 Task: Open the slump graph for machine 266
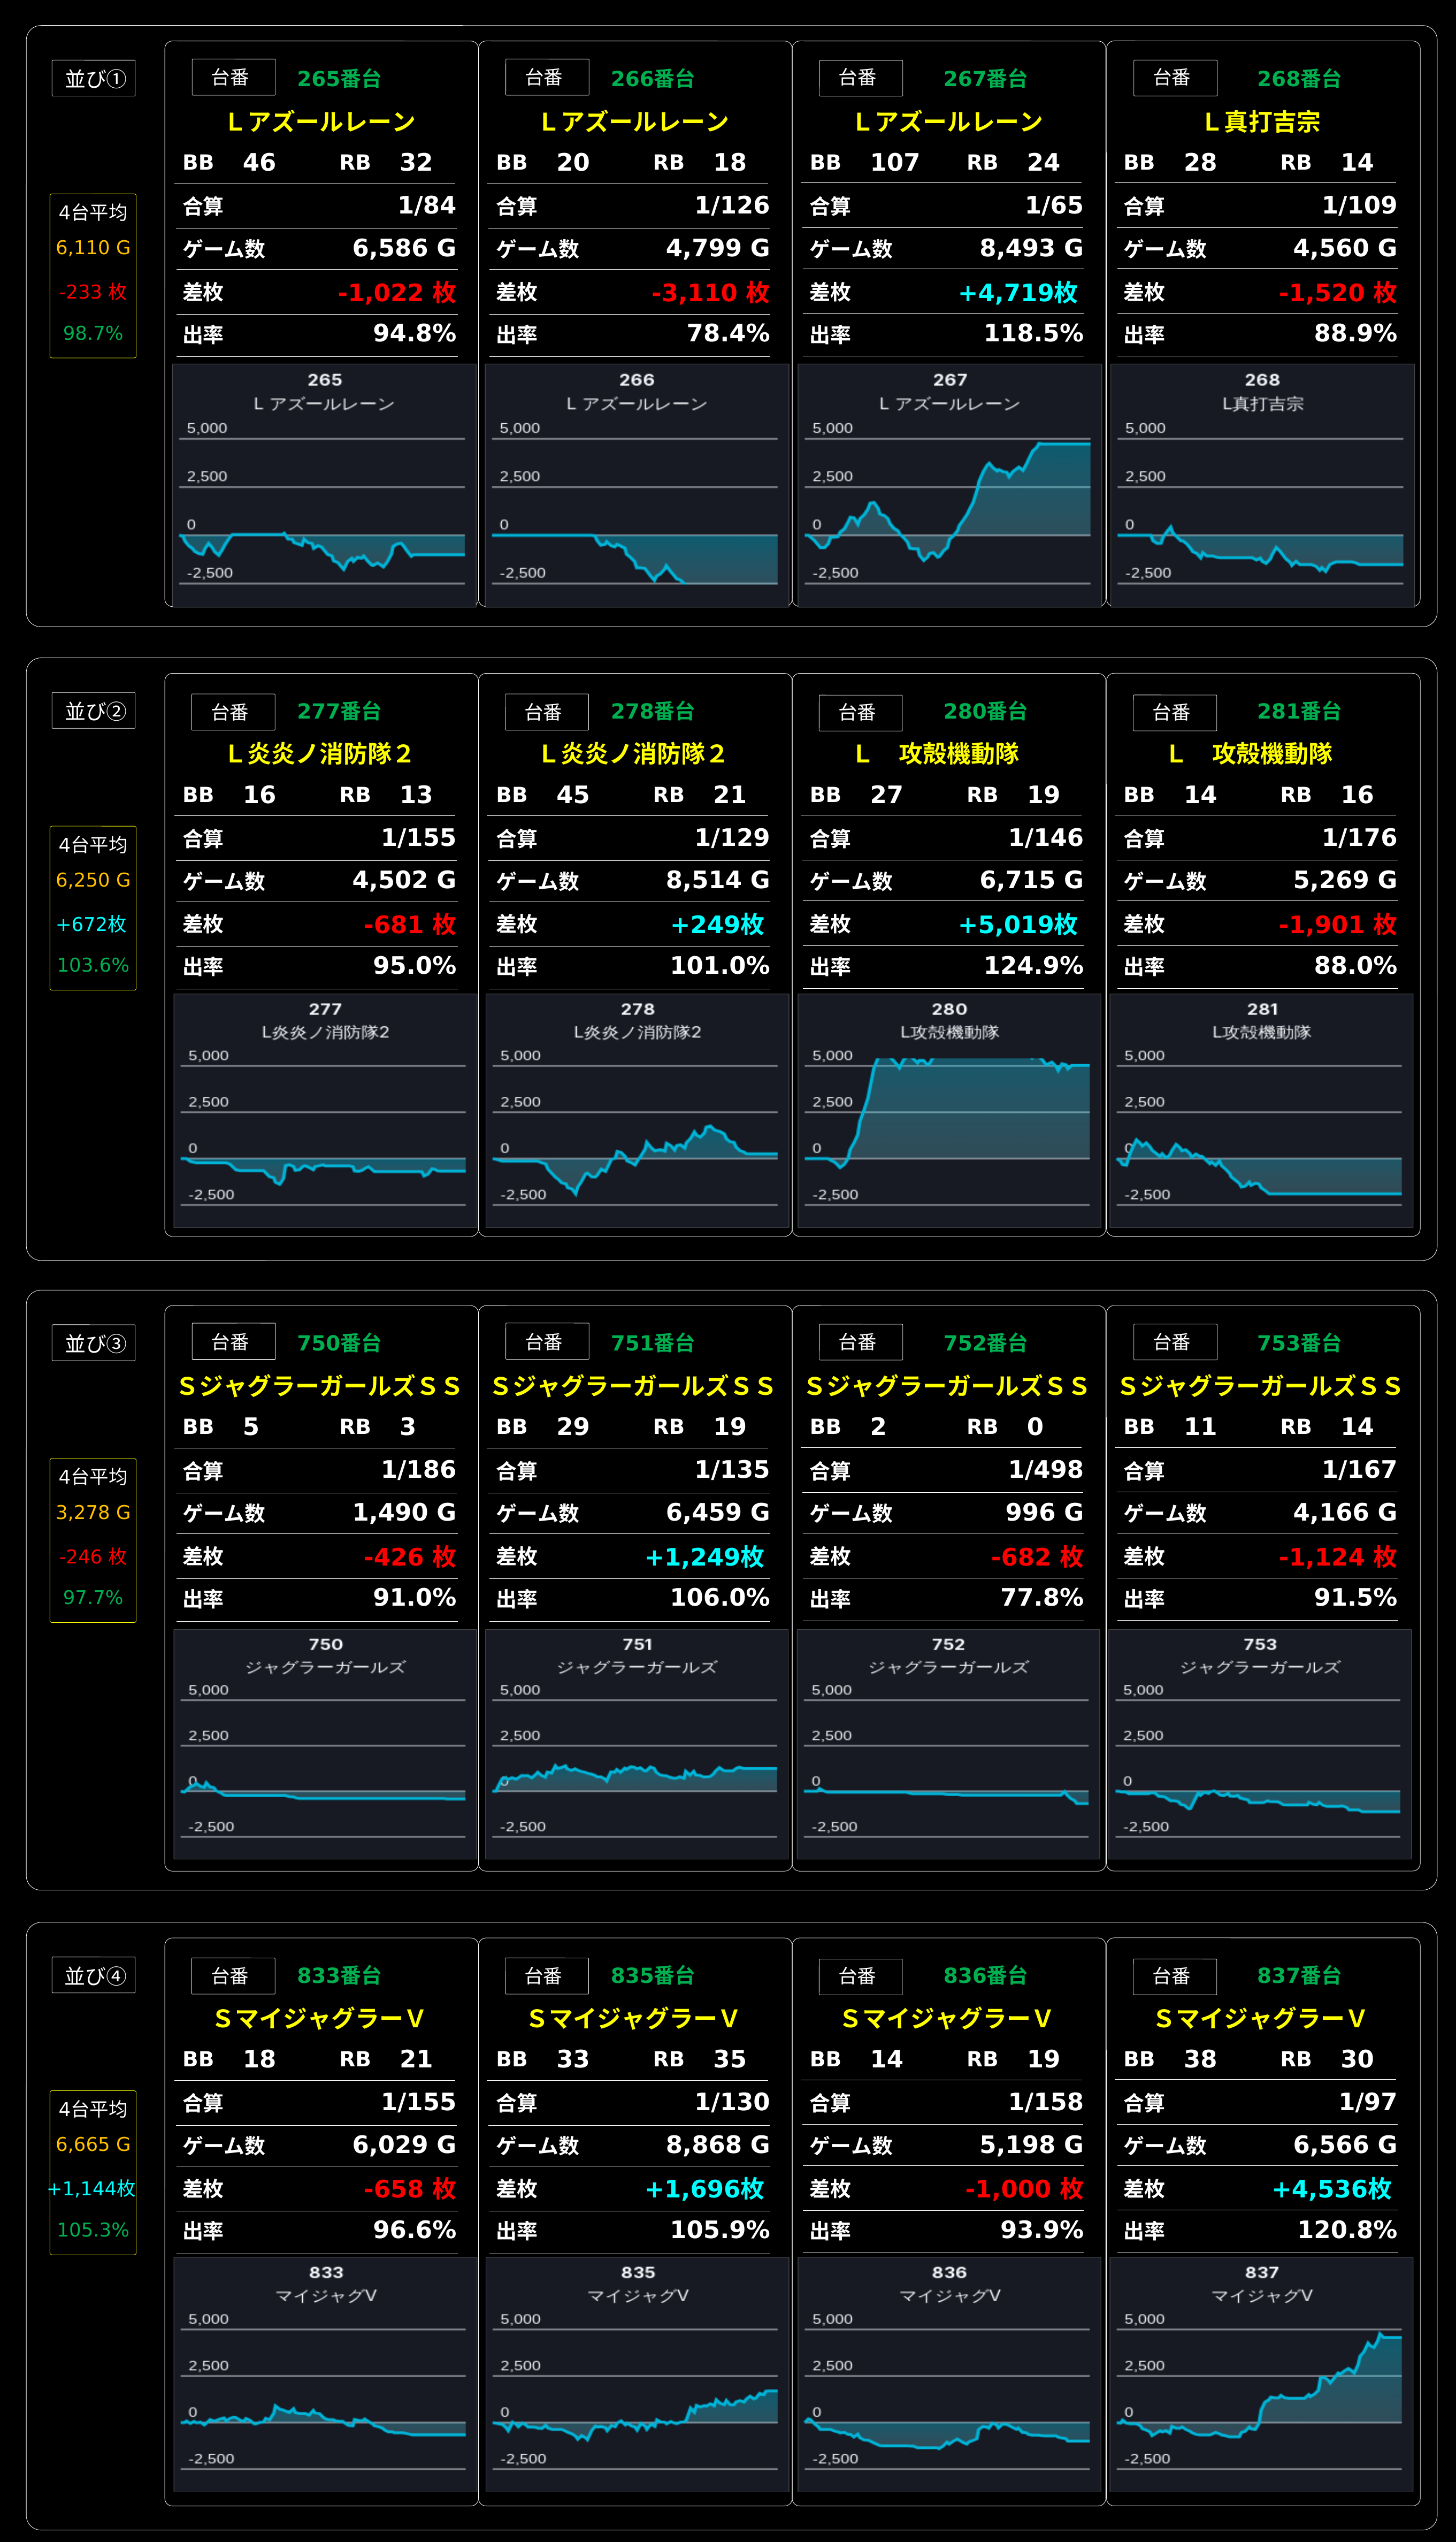tap(637, 485)
